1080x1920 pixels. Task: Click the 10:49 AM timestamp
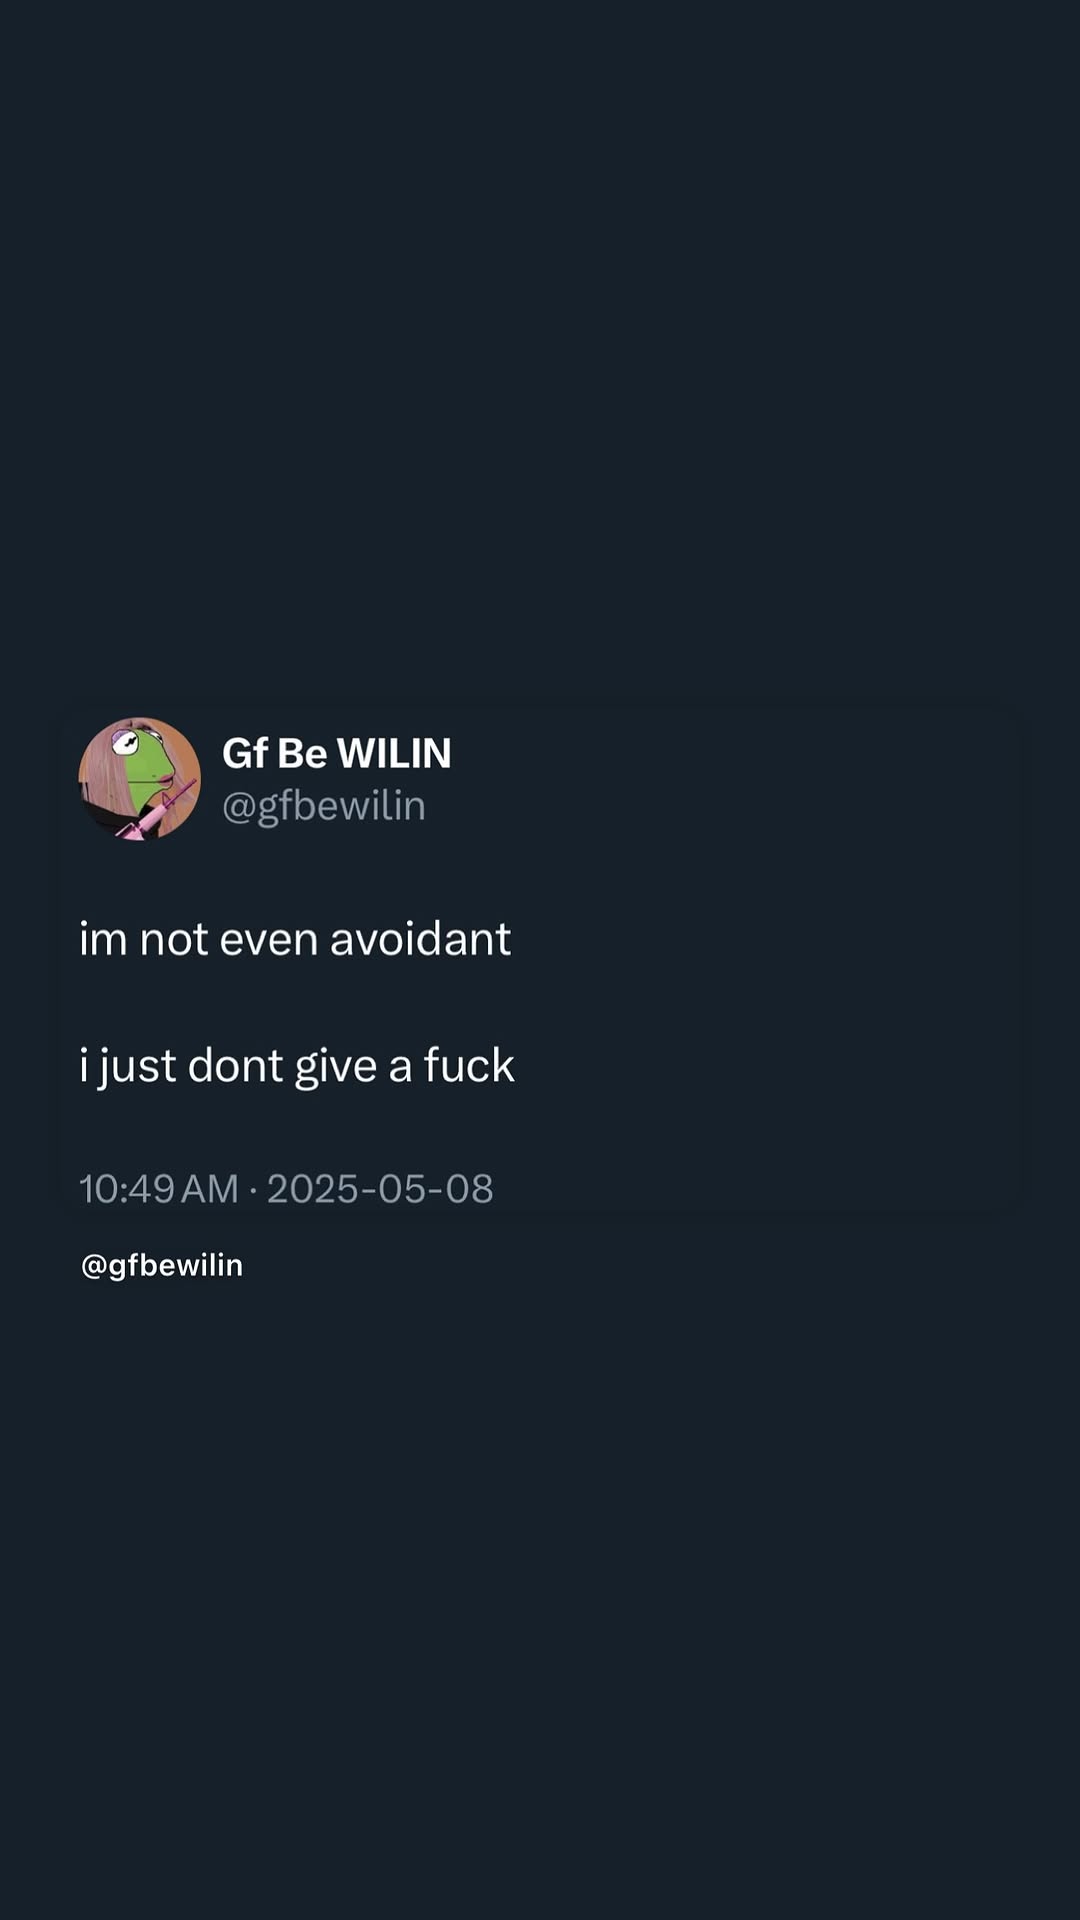pyautogui.click(x=159, y=1189)
